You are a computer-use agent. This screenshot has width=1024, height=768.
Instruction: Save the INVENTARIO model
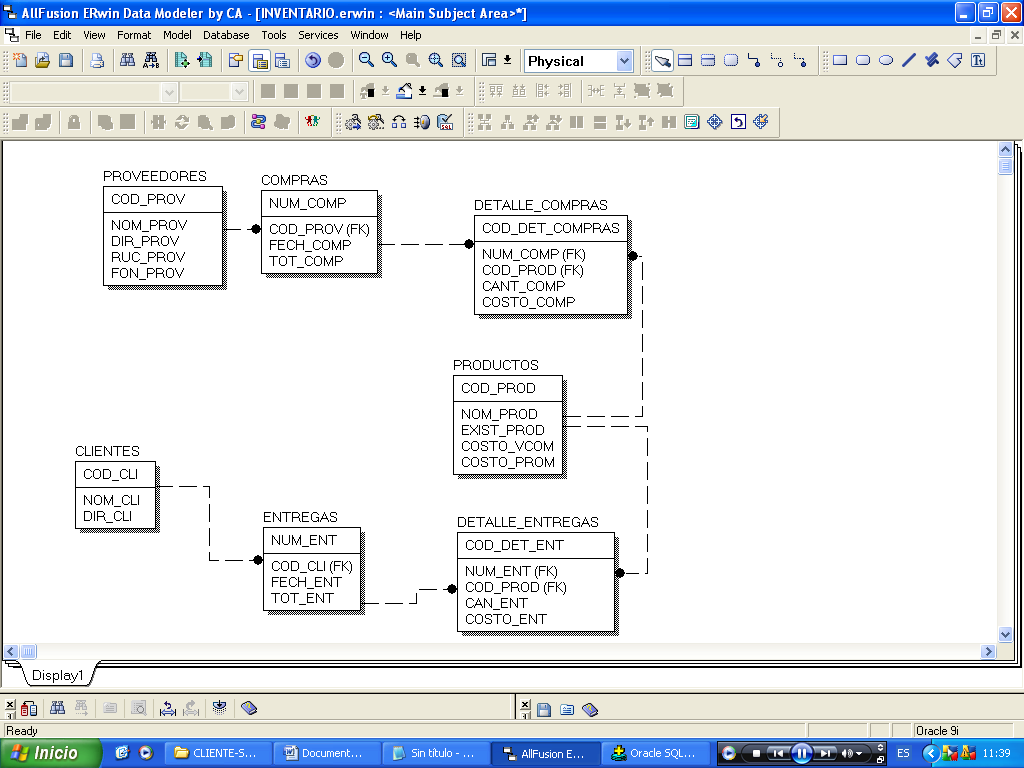(65, 60)
